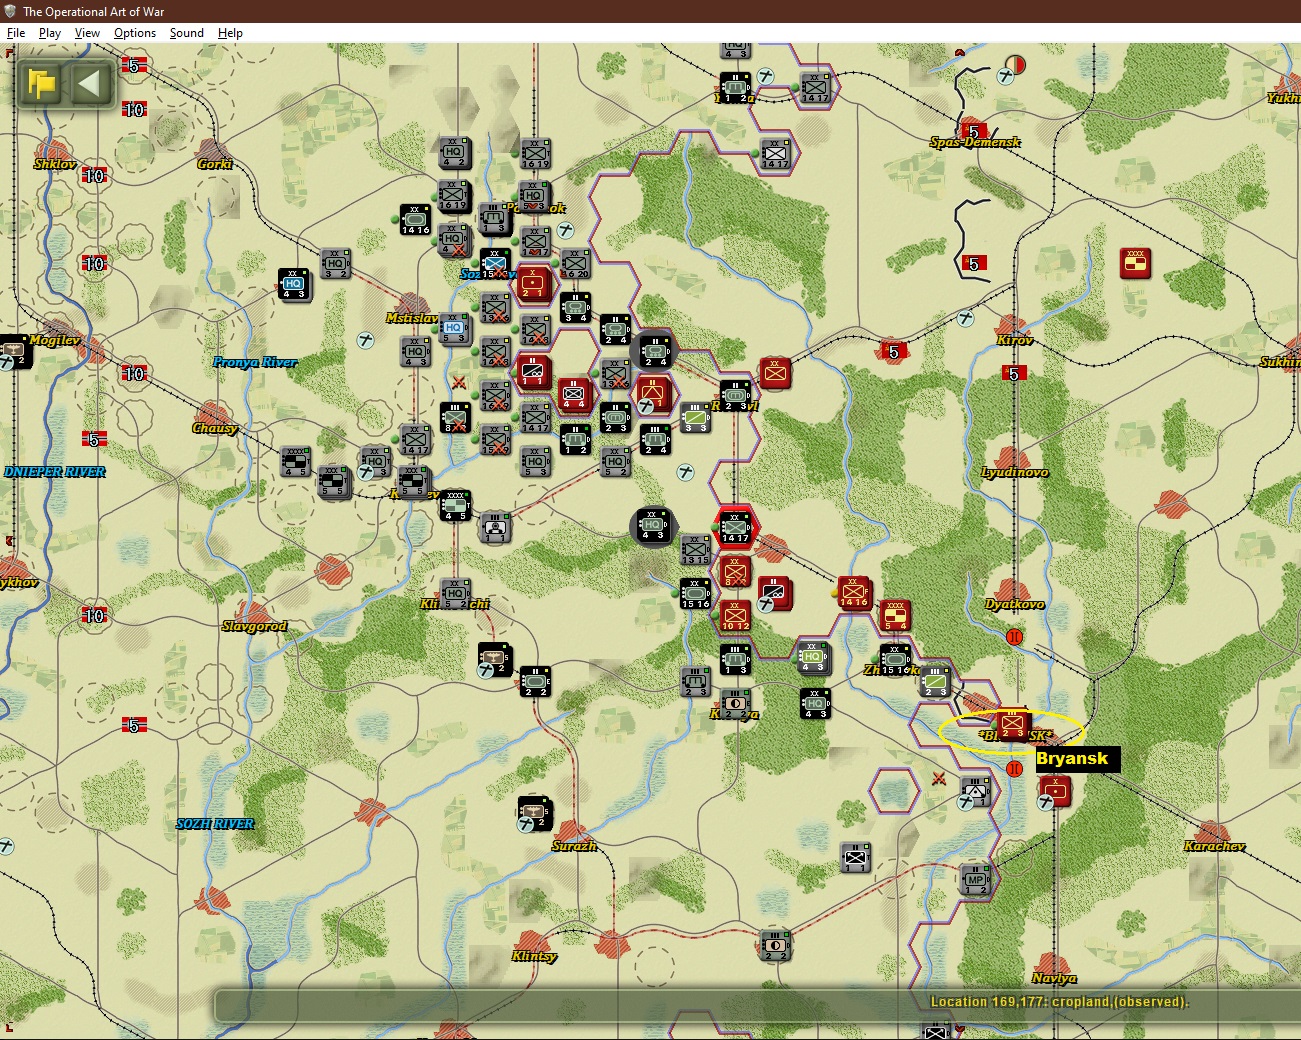Select the red brigade counter below Bryansk tooltip

(1055, 791)
